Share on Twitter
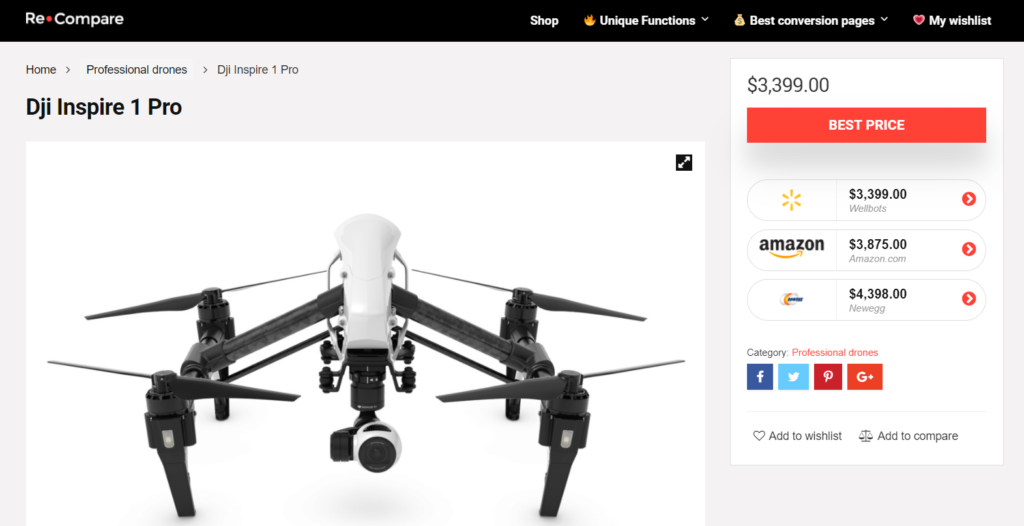The image size is (1024, 526). pyautogui.click(x=793, y=377)
